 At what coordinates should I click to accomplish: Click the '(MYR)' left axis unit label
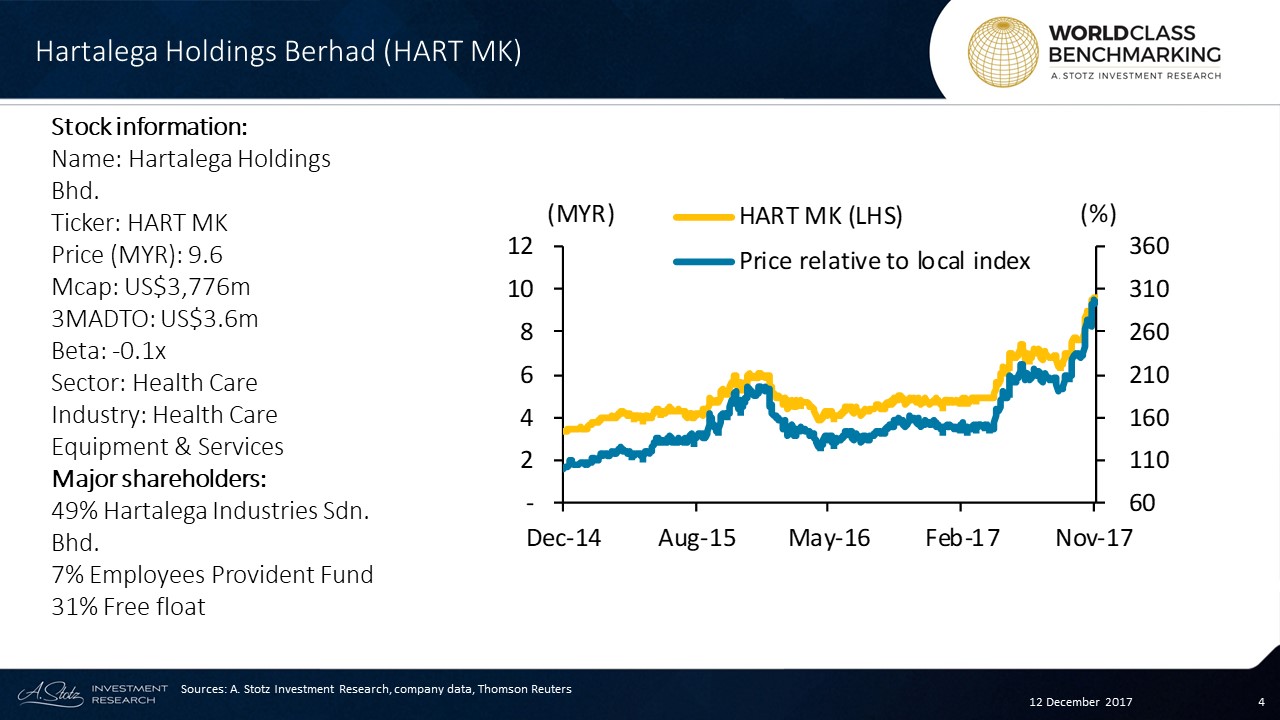(581, 214)
